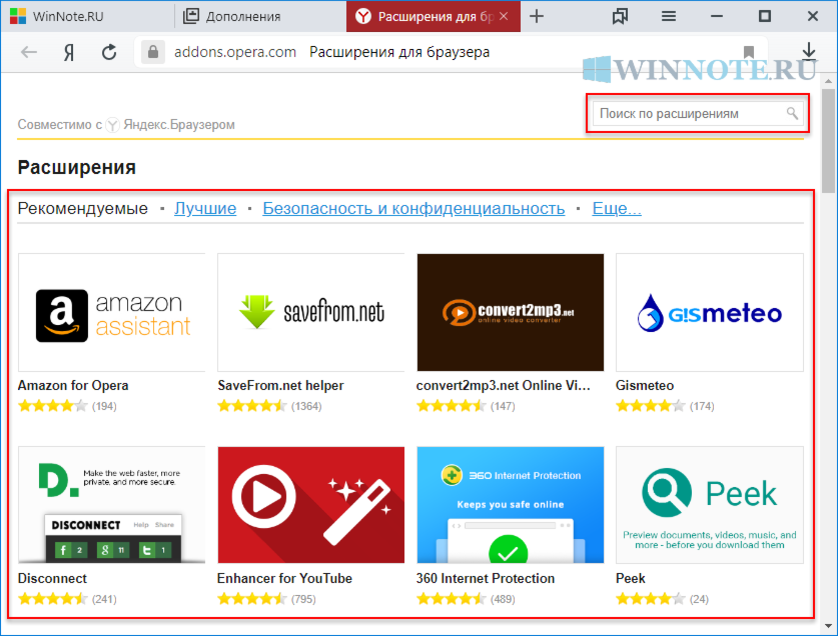Select the Рекомендуемые category
The image size is (838, 636).
pos(83,208)
